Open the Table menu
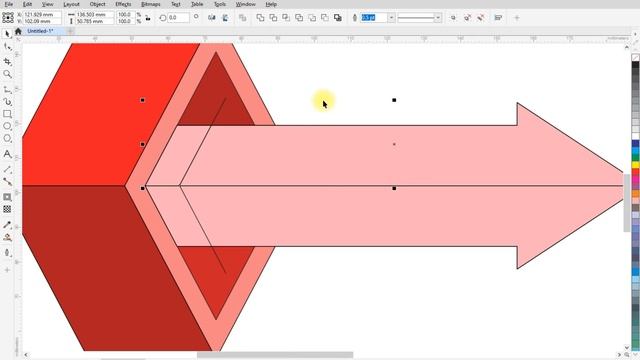This screenshot has height=360, width=640. pyautogui.click(x=197, y=4)
